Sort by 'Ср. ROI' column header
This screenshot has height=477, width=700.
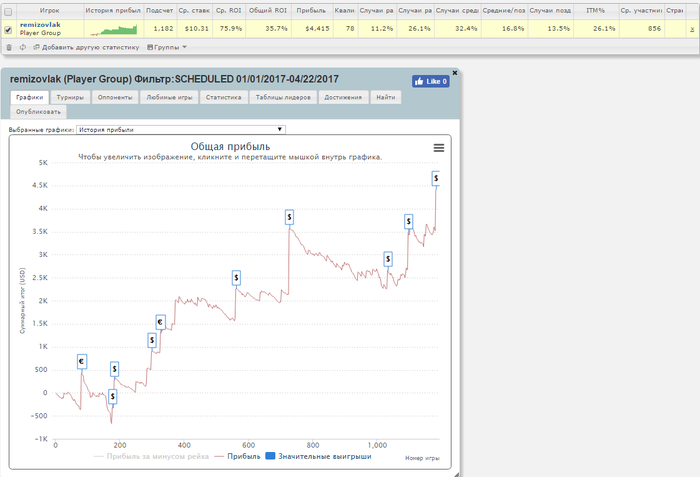pos(229,10)
